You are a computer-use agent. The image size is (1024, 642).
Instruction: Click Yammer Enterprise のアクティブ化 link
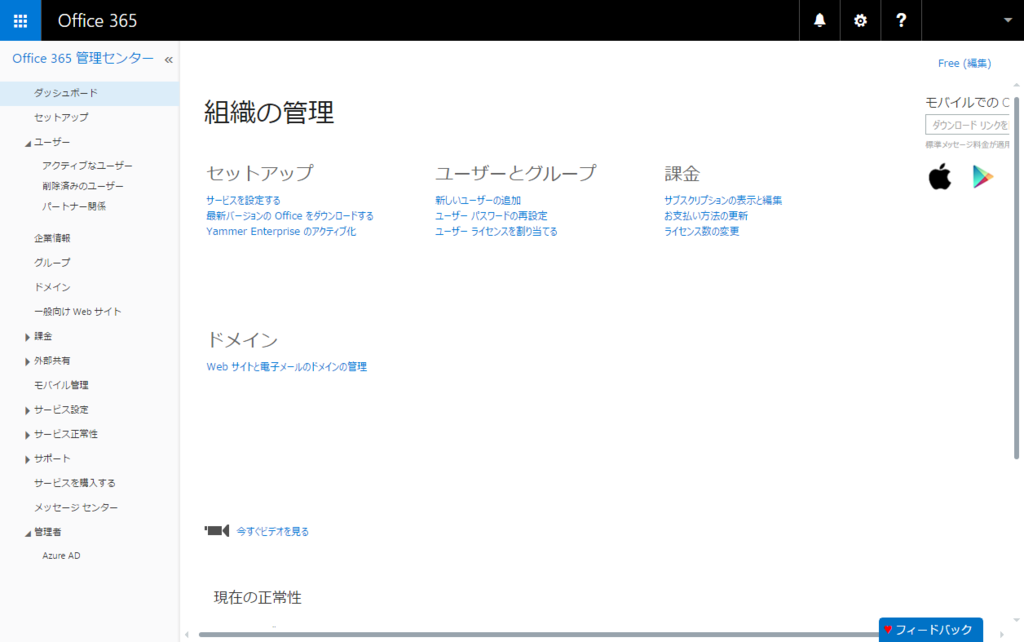click(x=281, y=232)
